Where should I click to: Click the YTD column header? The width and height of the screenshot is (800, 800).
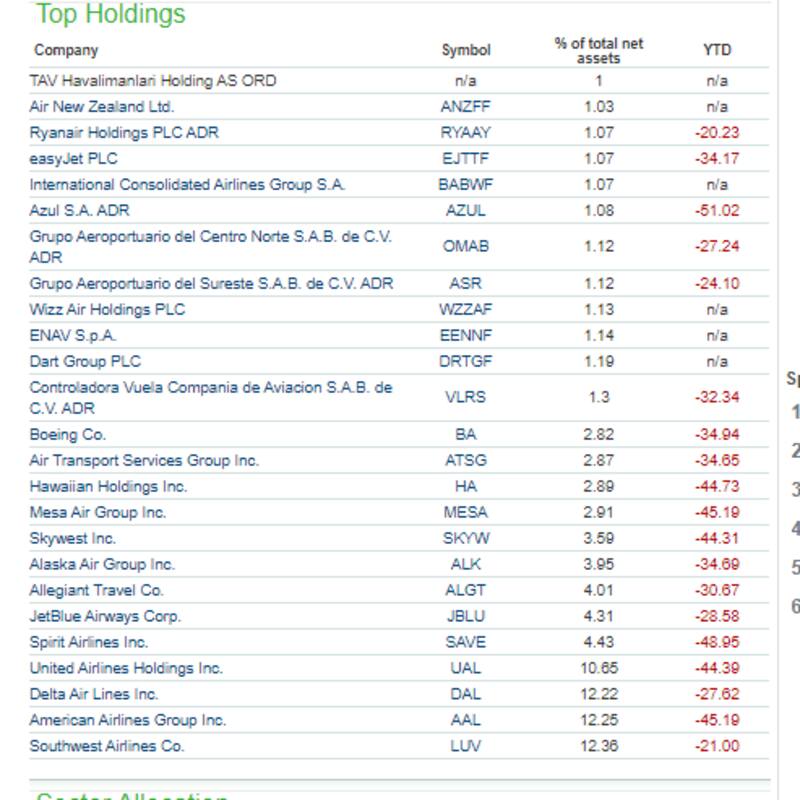(717, 50)
